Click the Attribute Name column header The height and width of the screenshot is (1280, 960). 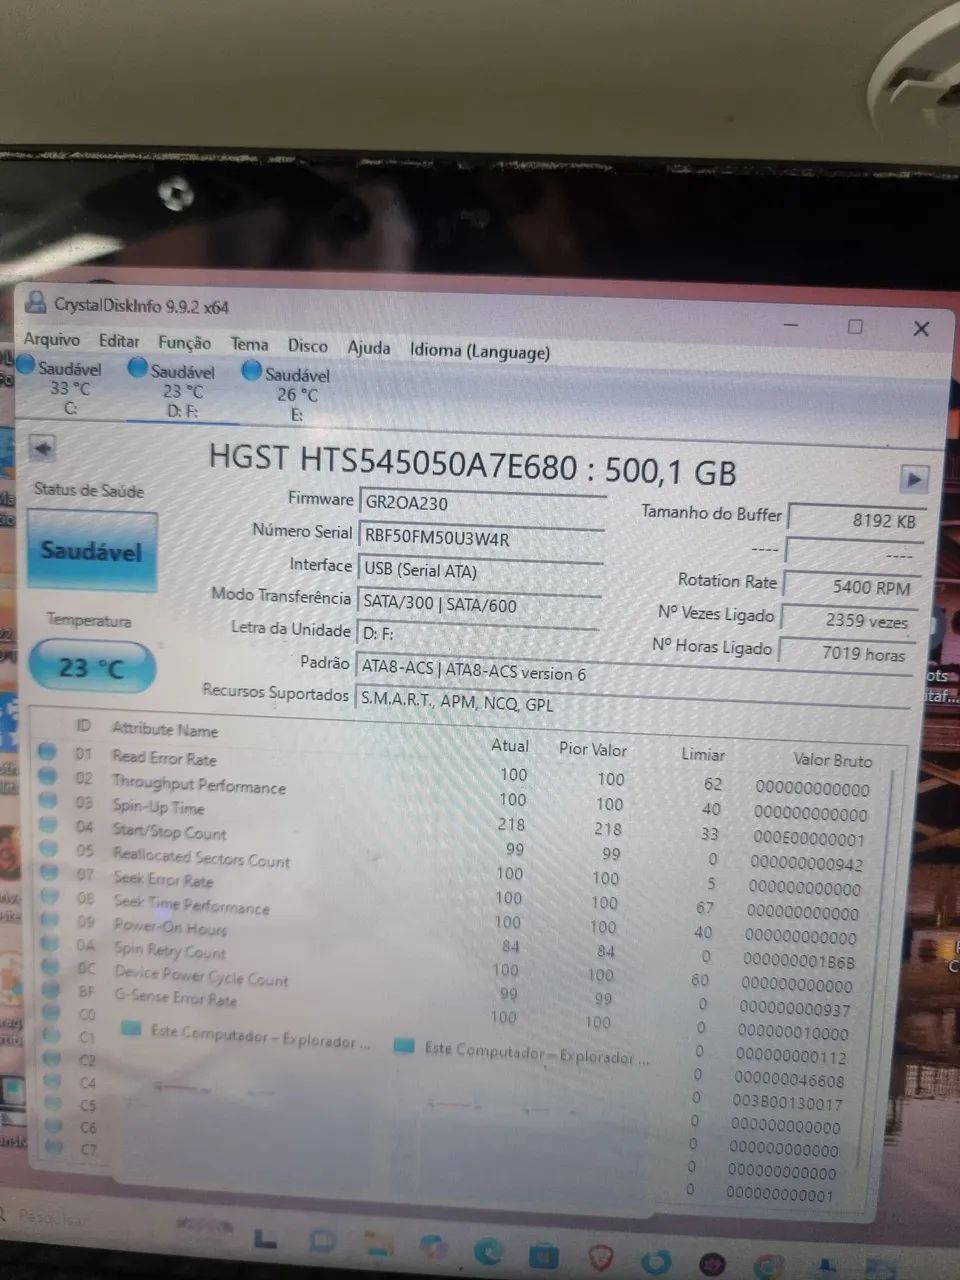pos(165,731)
